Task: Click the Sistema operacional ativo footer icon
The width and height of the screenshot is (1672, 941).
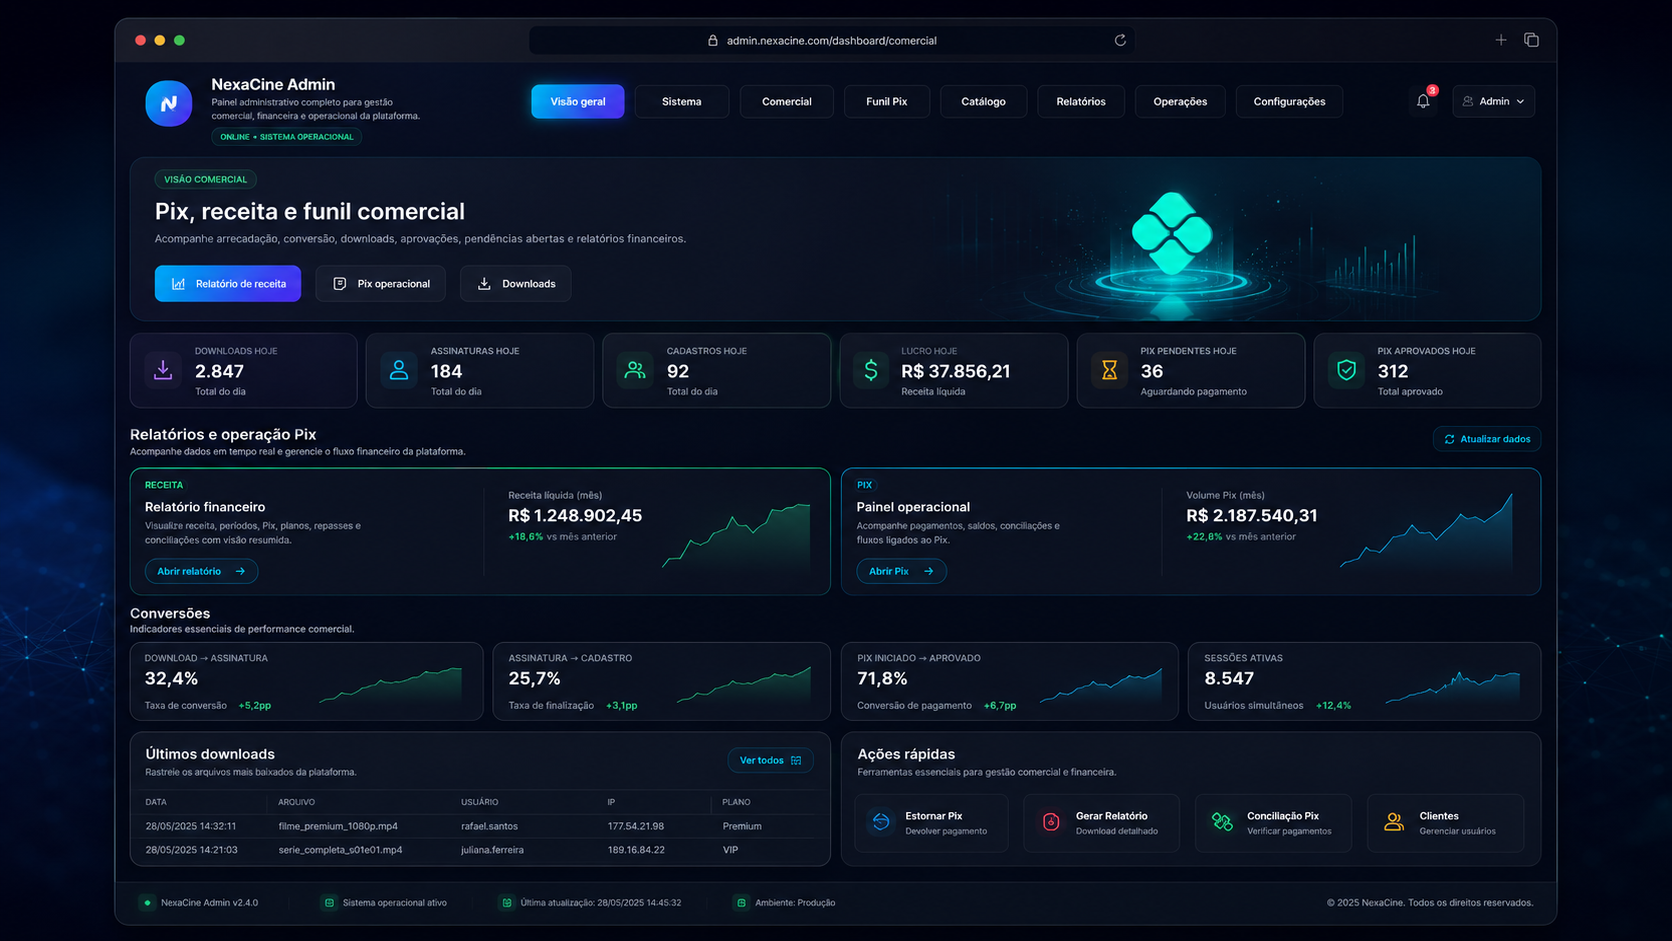Action: coord(328,903)
